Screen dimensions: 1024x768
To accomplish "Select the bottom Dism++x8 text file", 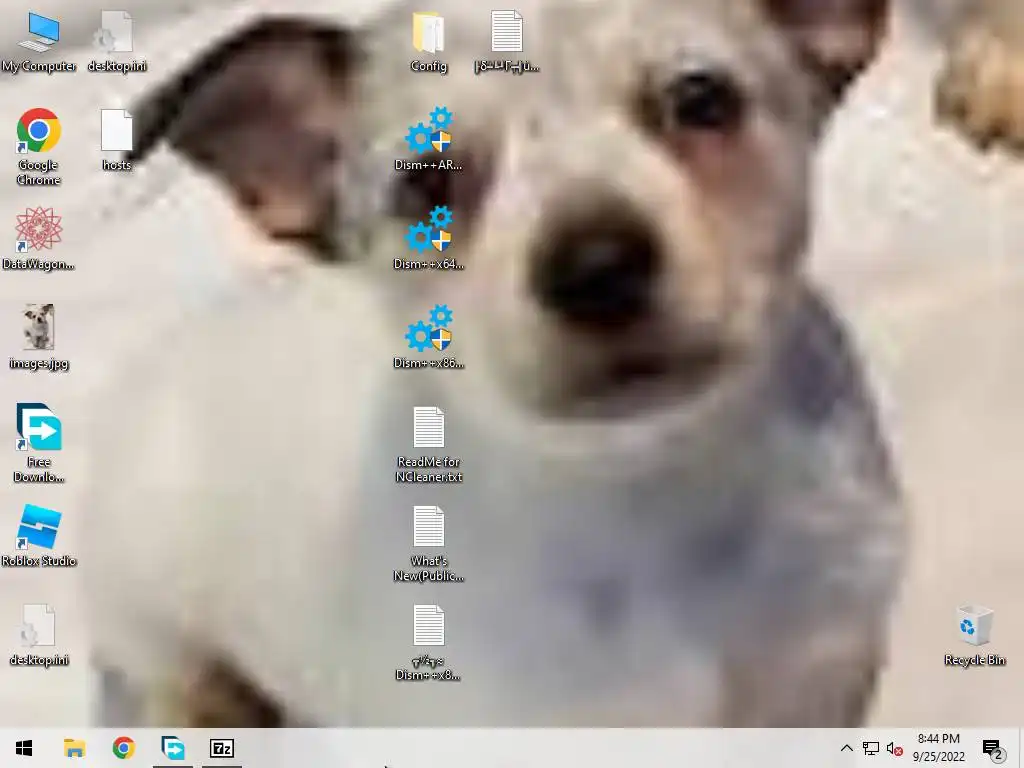I will (429, 643).
